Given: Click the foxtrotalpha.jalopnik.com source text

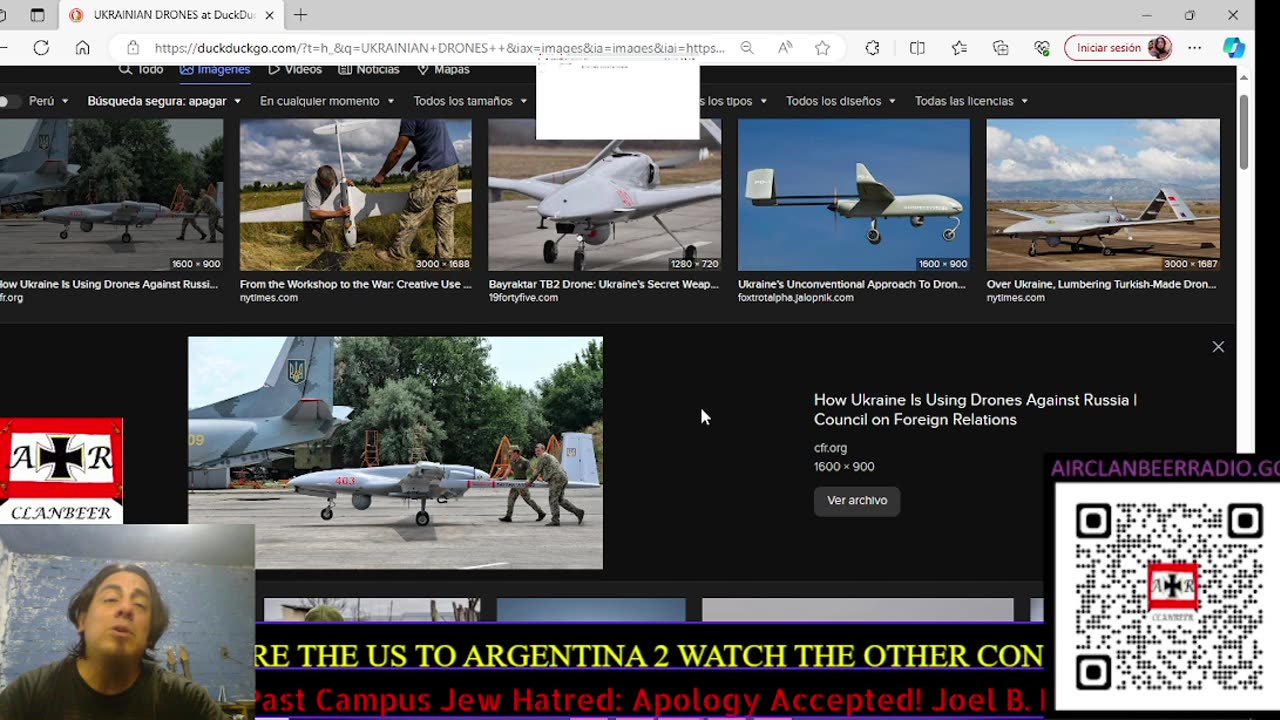Looking at the screenshot, I should (796, 298).
